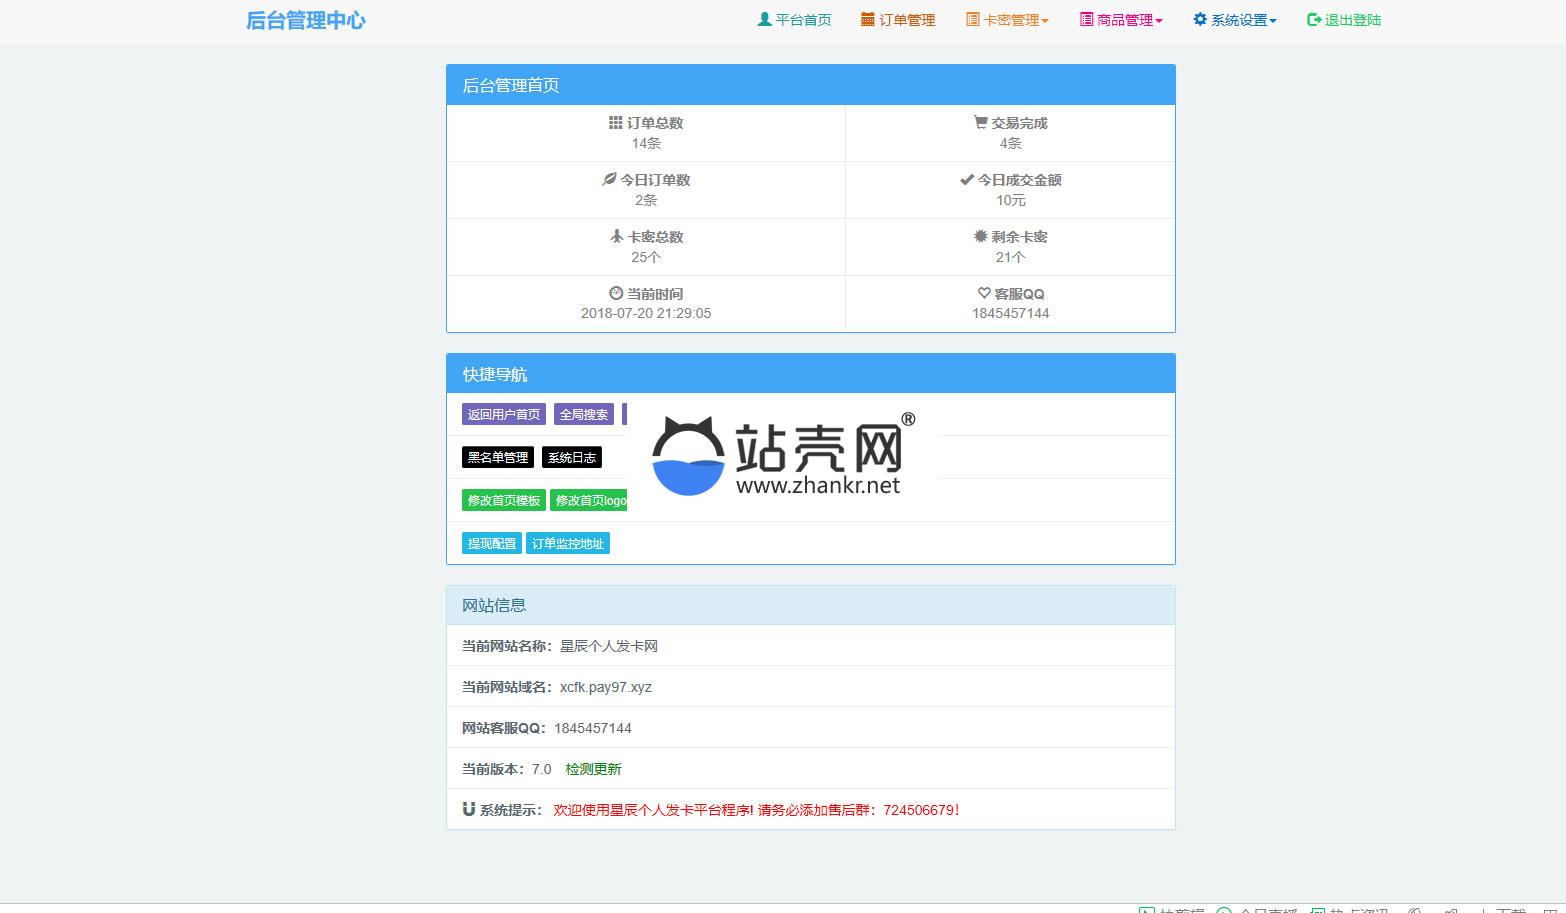
Task: Click the leaf icon next to 今日订单数
Action: 608,180
